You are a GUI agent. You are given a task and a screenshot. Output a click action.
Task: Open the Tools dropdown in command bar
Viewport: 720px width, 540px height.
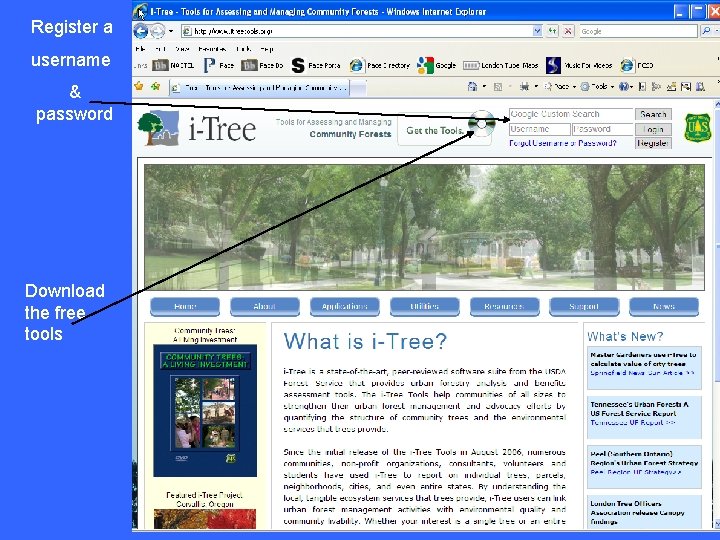click(x=597, y=86)
